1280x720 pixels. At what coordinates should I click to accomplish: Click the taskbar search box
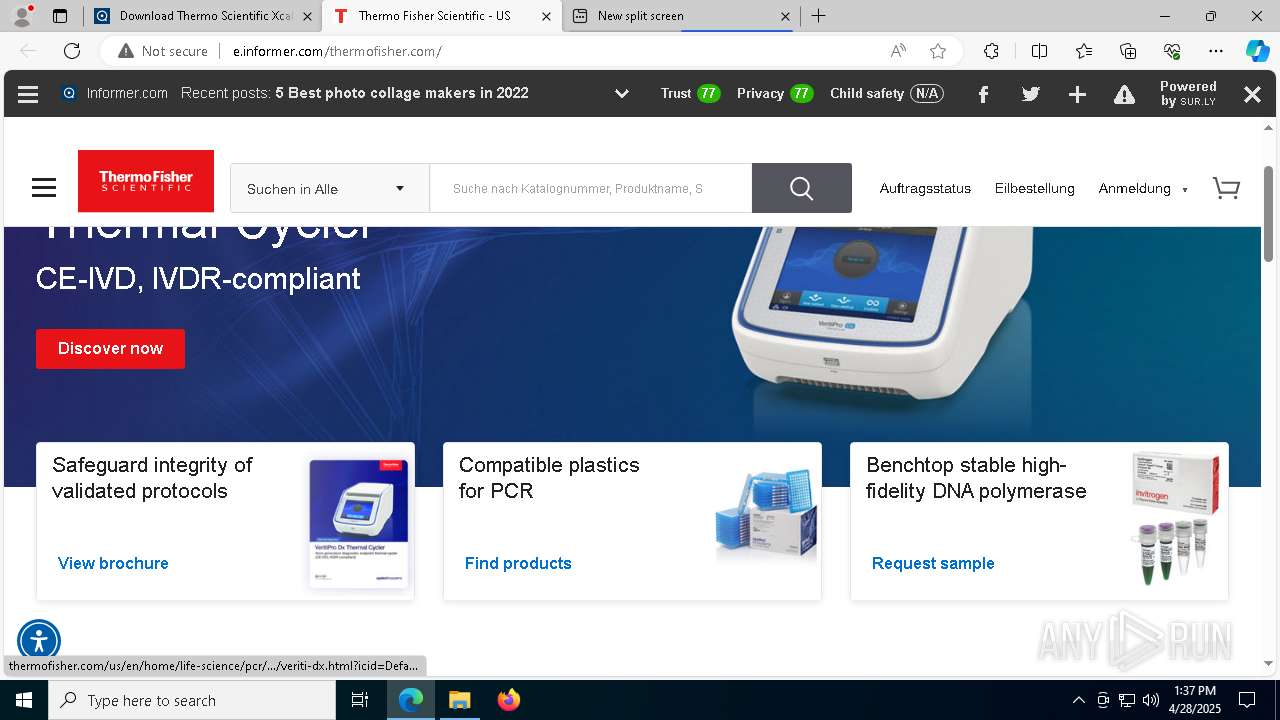(x=192, y=700)
